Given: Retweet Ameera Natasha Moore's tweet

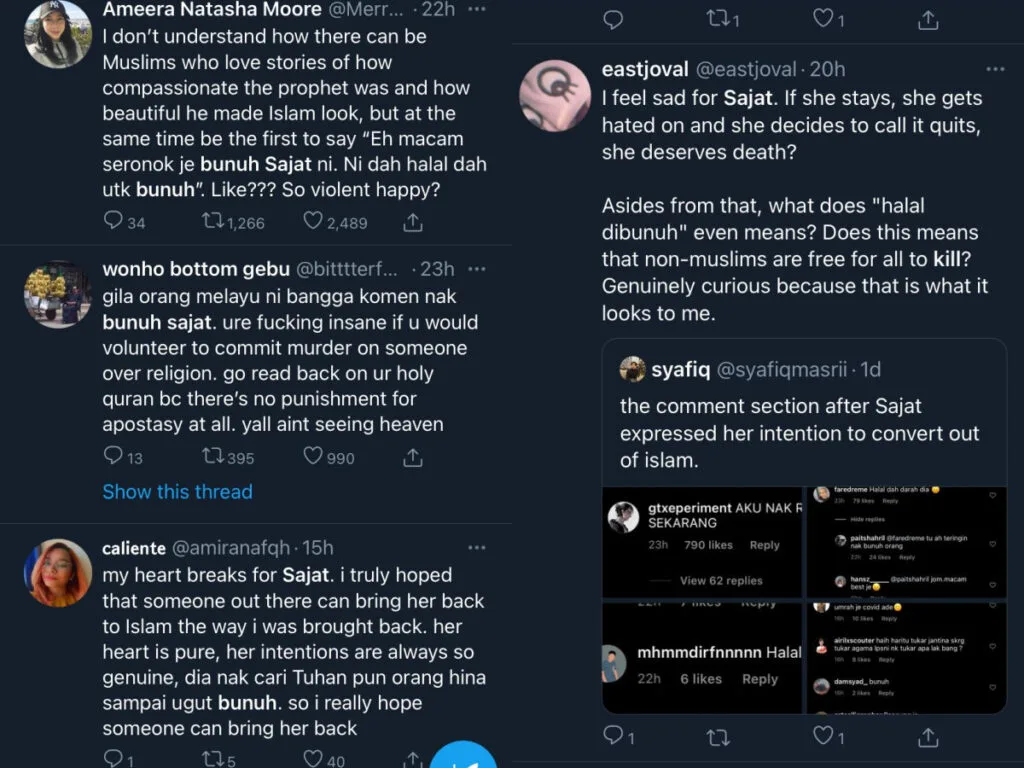Looking at the screenshot, I should (x=213, y=221).
